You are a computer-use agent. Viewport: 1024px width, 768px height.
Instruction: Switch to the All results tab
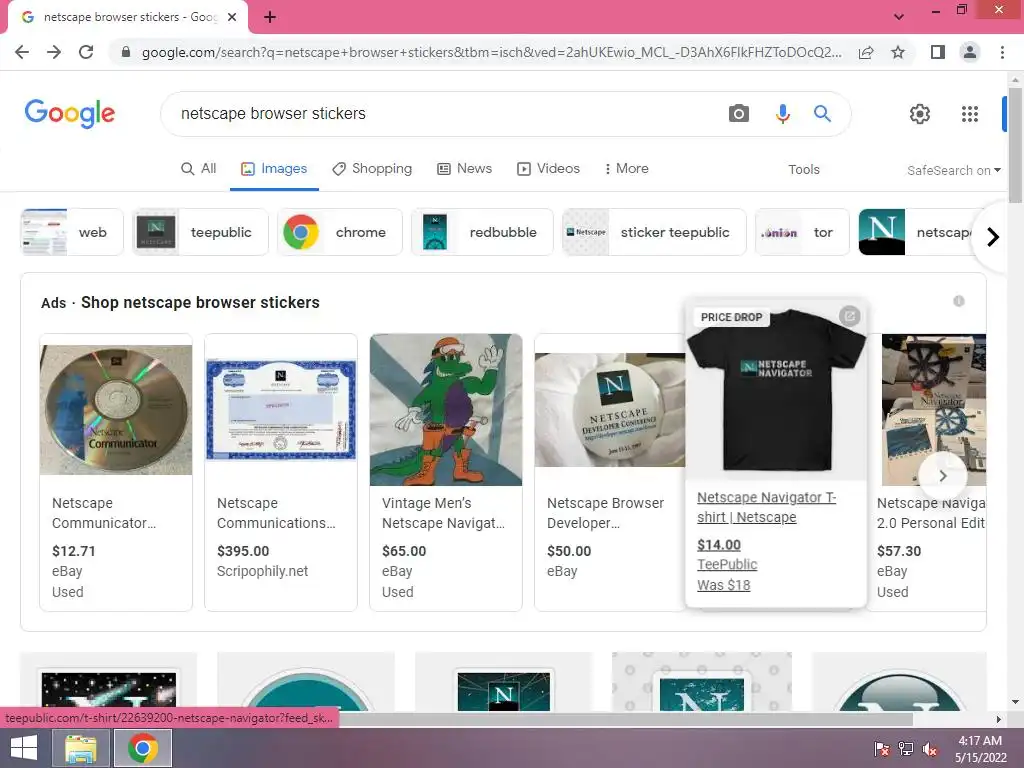click(199, 168)
